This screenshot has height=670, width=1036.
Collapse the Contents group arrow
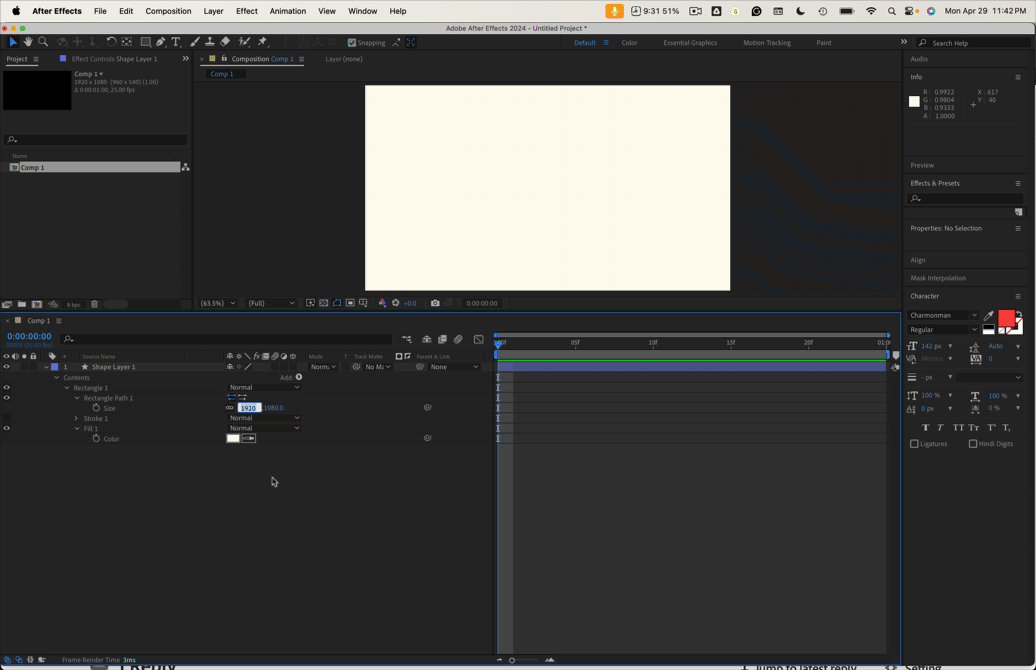click(x=56, y=377)
